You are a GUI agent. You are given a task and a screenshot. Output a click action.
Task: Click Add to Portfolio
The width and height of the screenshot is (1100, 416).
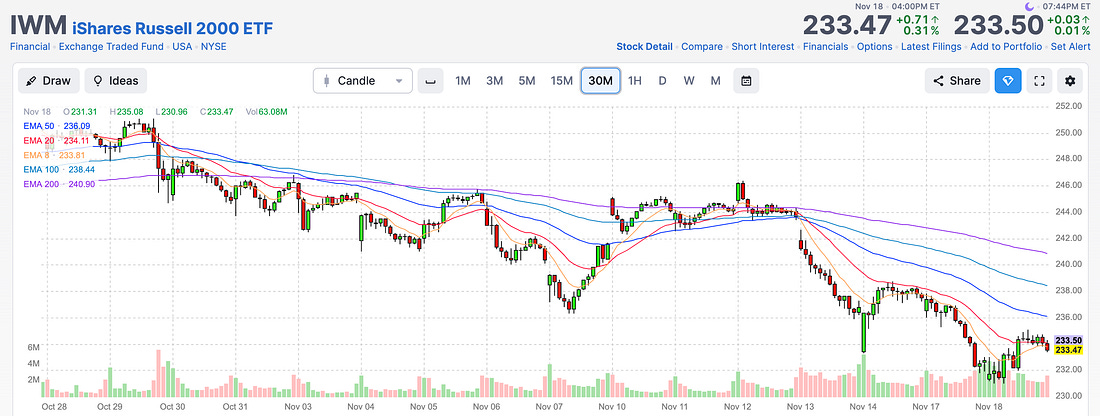click(1006, 47)
